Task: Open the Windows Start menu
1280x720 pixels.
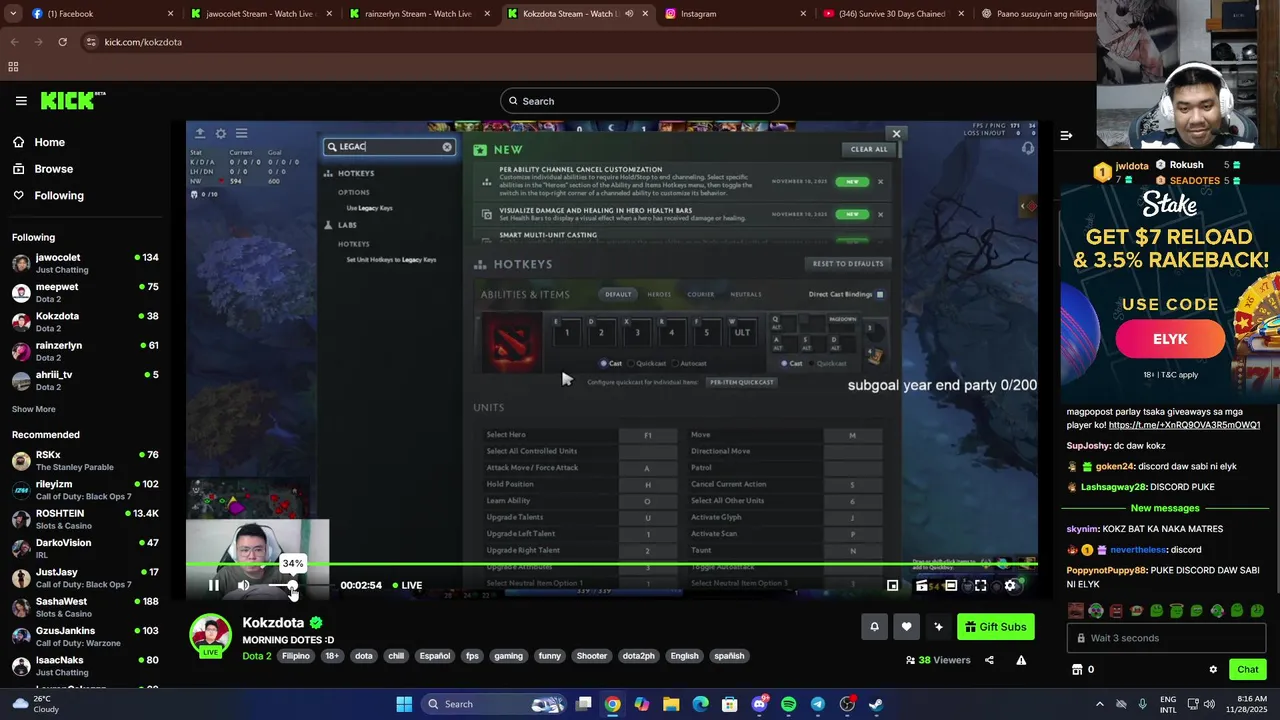Action: (x=404, y=704)
